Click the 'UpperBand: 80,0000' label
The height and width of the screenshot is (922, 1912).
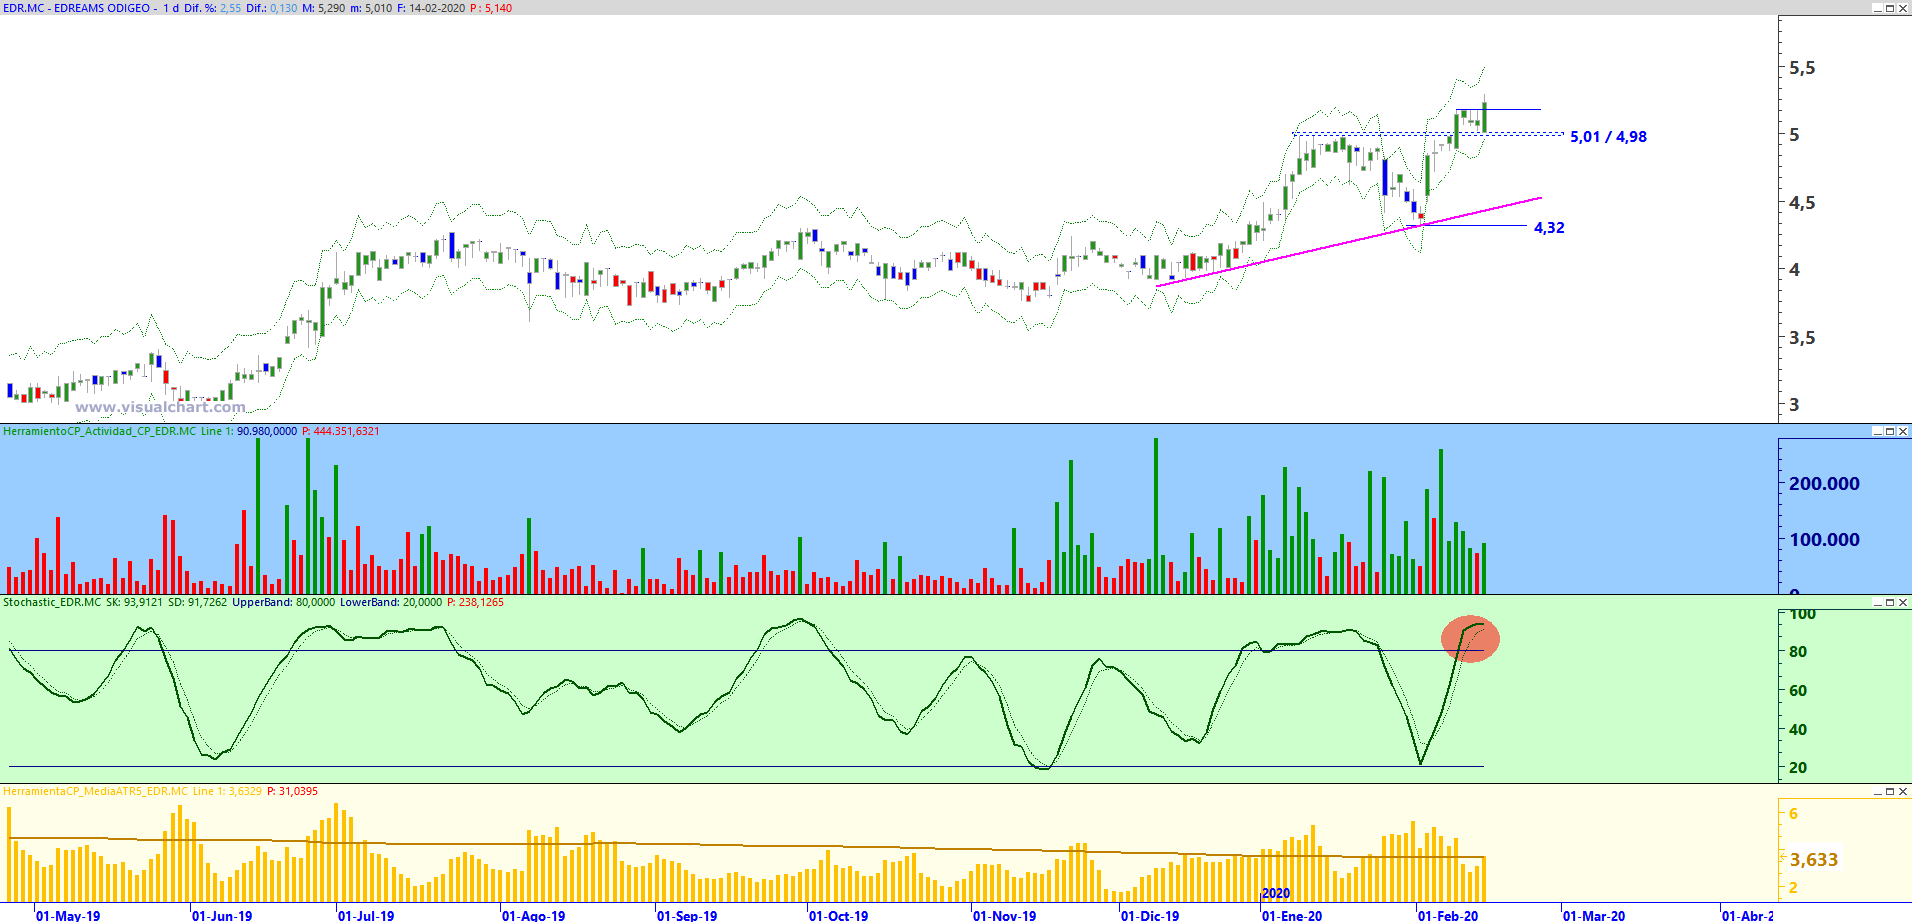pyautogui.click(x=283, y=602)
